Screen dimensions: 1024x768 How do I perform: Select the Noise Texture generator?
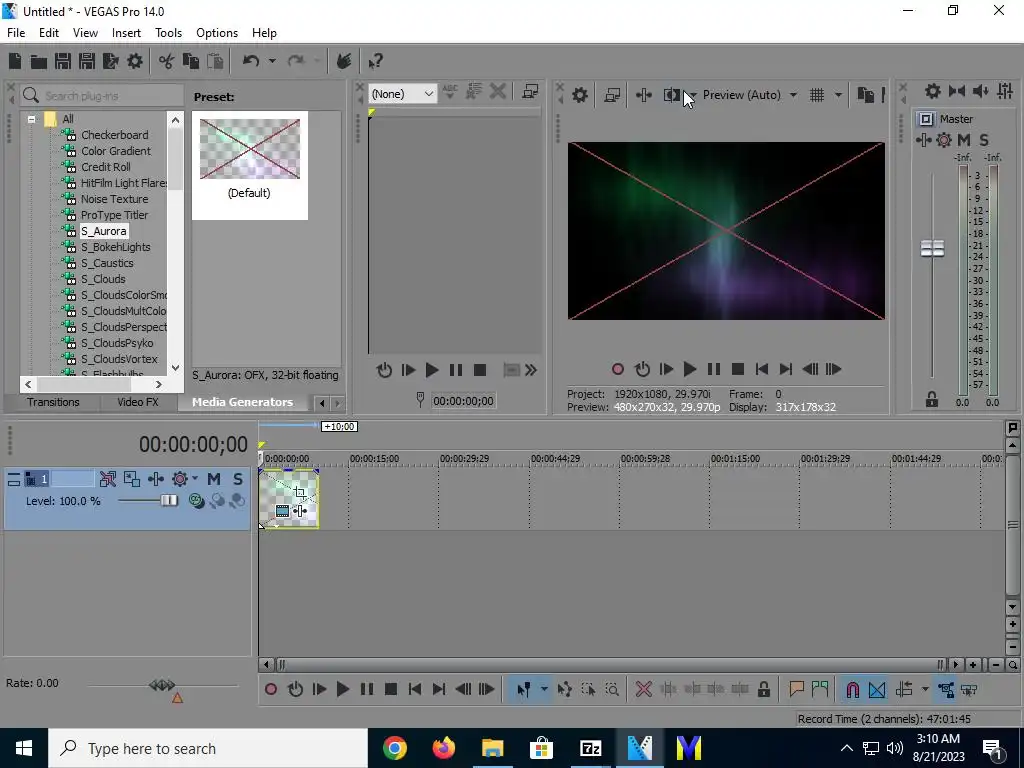114,199
